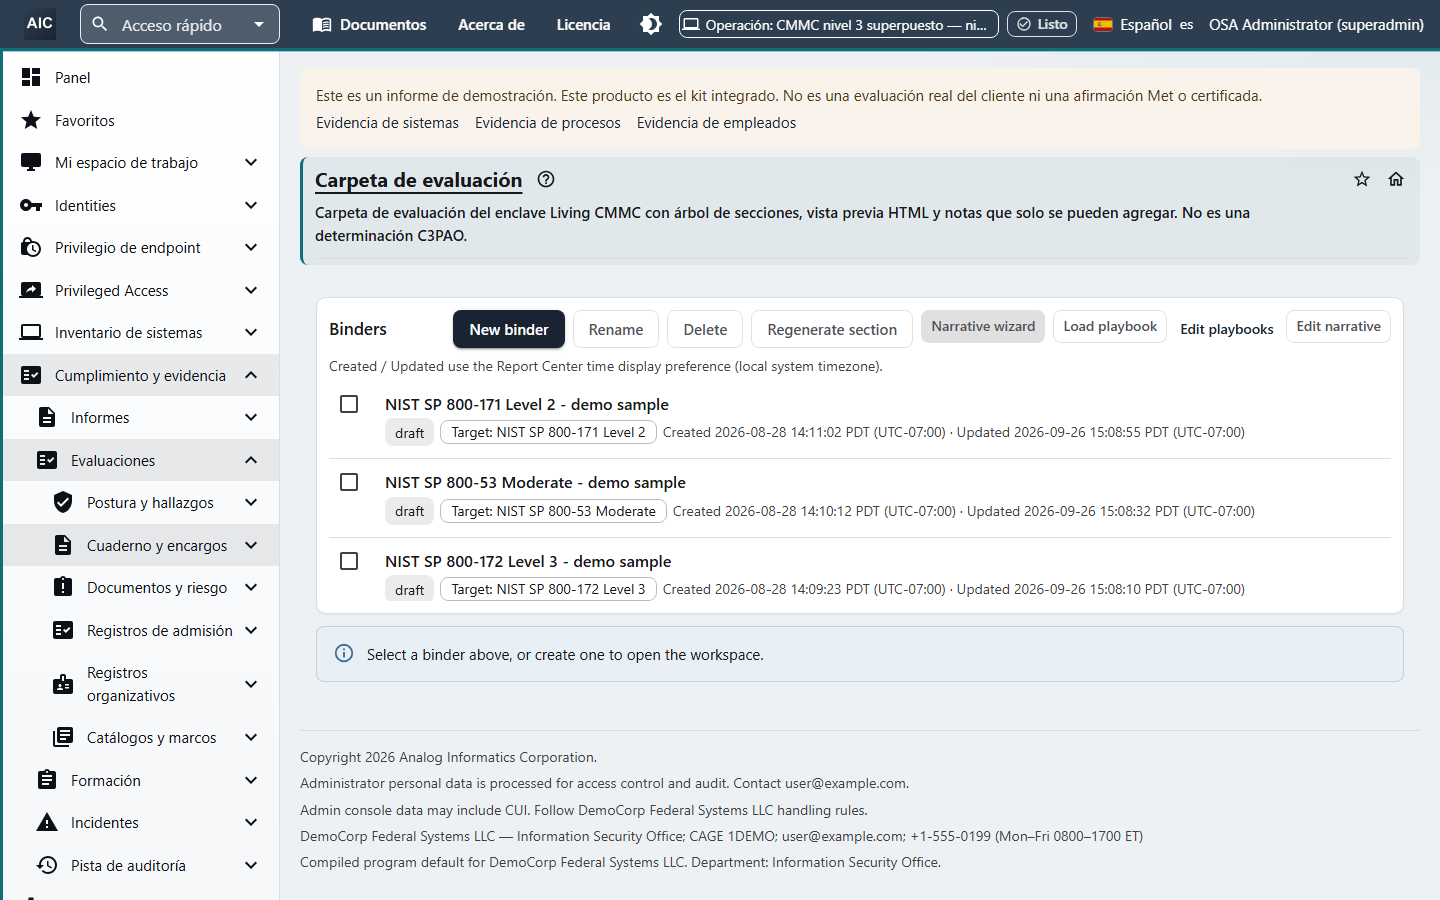
Task: Collapse Cumplimiento y evidencia section
Action: (251, 375)
